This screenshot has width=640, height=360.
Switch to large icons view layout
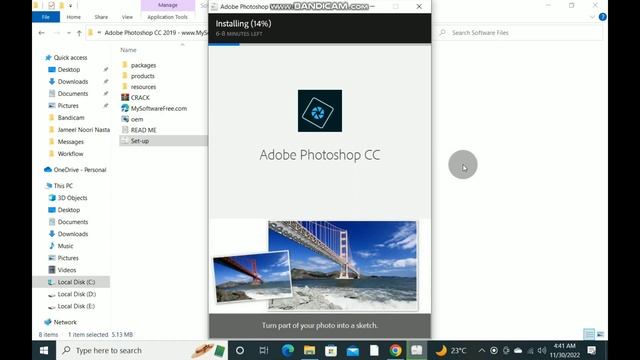coord(600,334)
